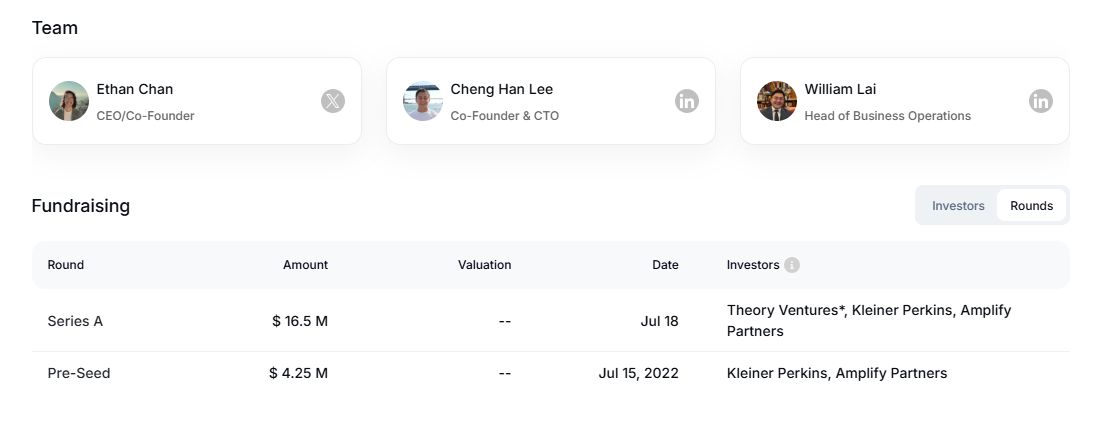Select the Pre-Seed round row
1093x424 pixels.
(x=79, y=373)
